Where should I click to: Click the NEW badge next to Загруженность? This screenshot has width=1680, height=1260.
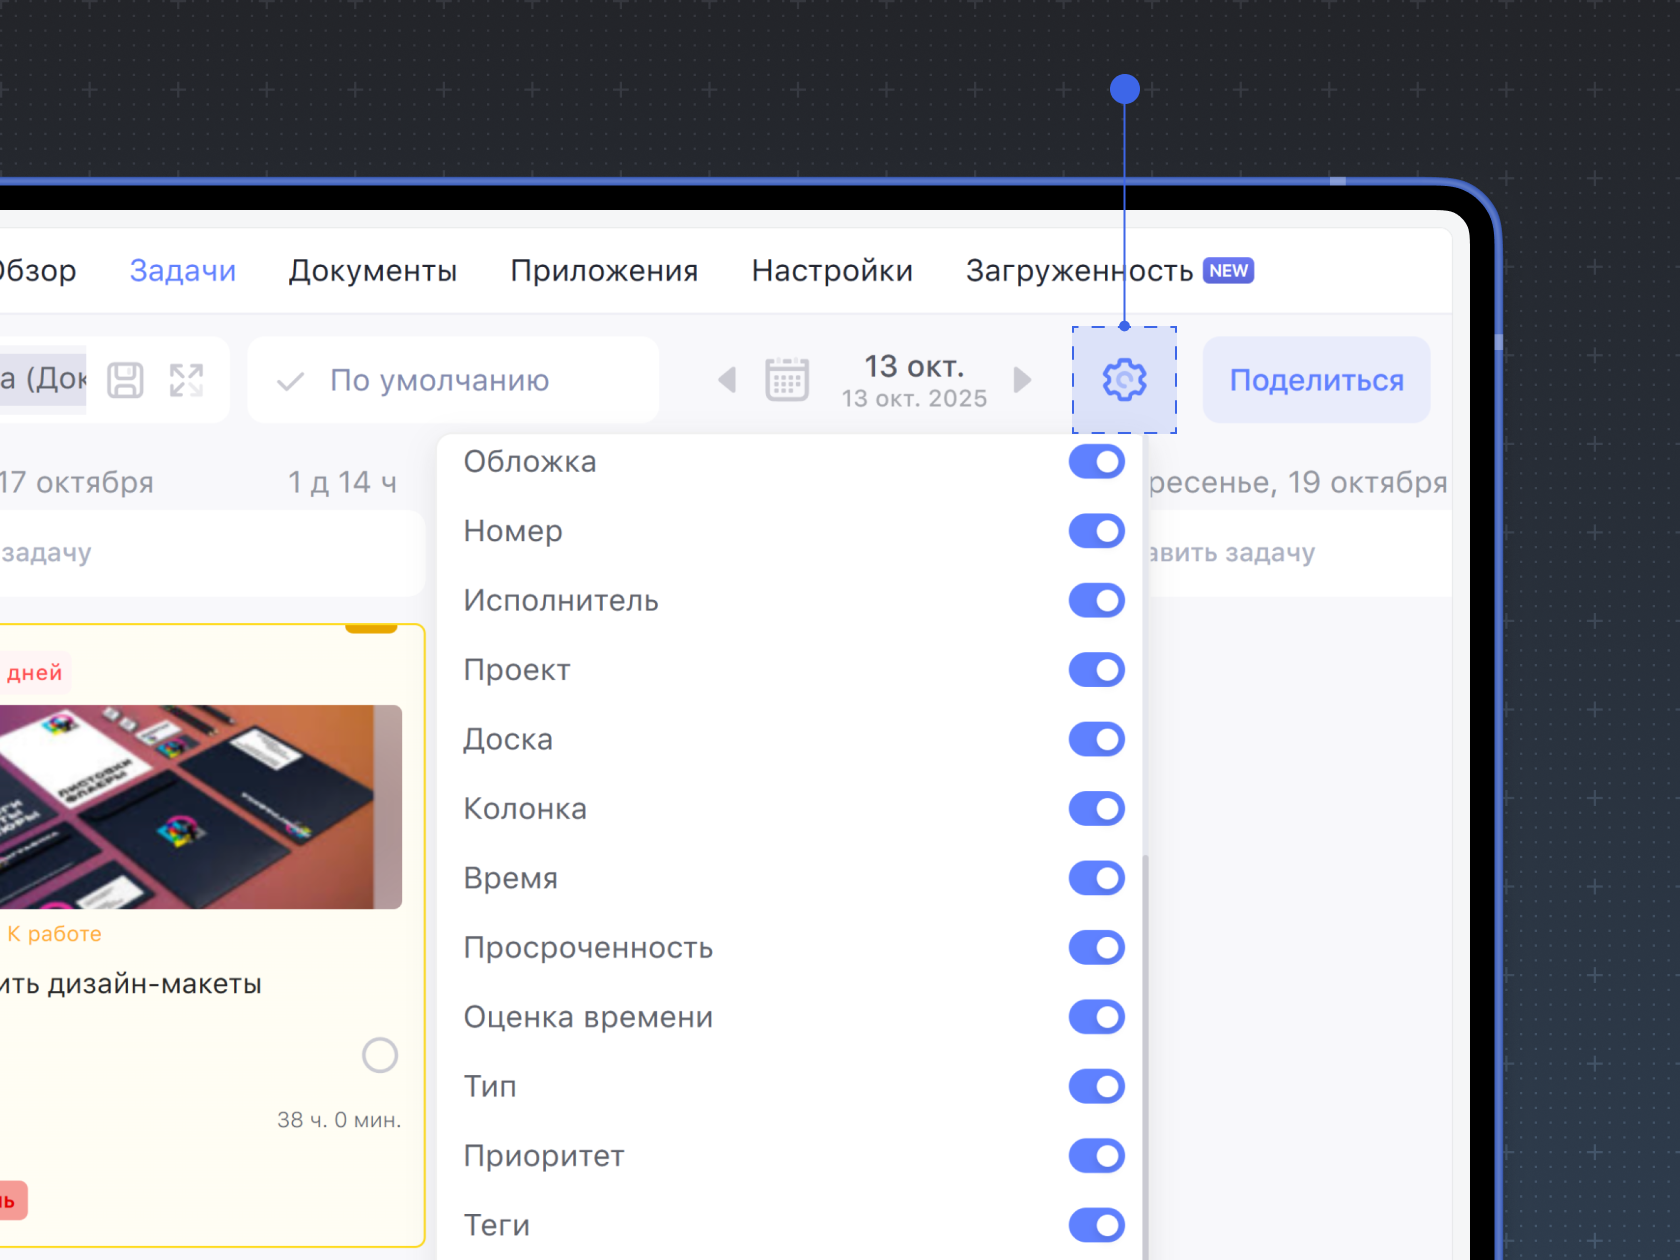coord(1228,271)
